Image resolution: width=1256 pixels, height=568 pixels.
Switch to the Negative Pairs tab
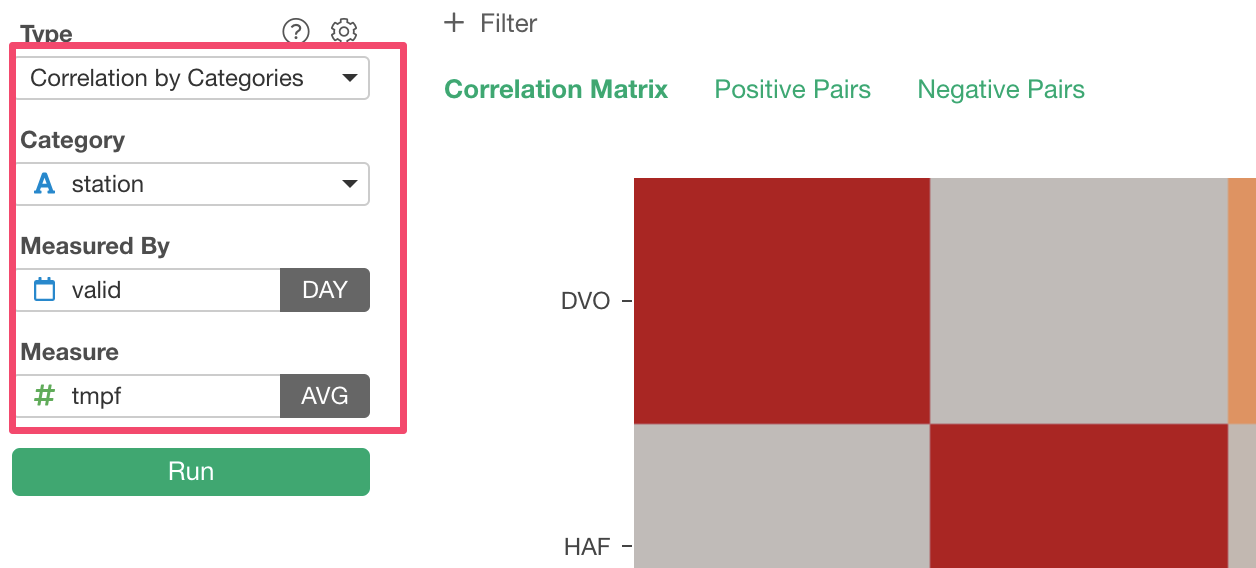pyautogui.click(x=1001, y=90)
